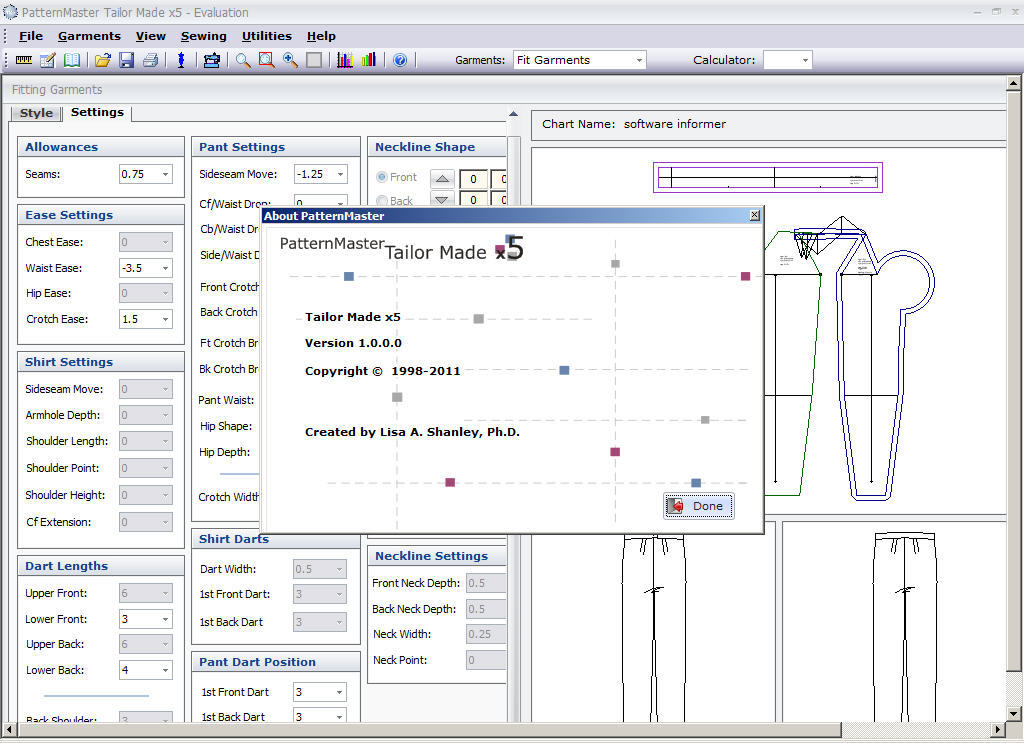1024x743 pixels.
Task: Open the Pant 1st Back Dart position dropdown
Action: tap(339, 717)
